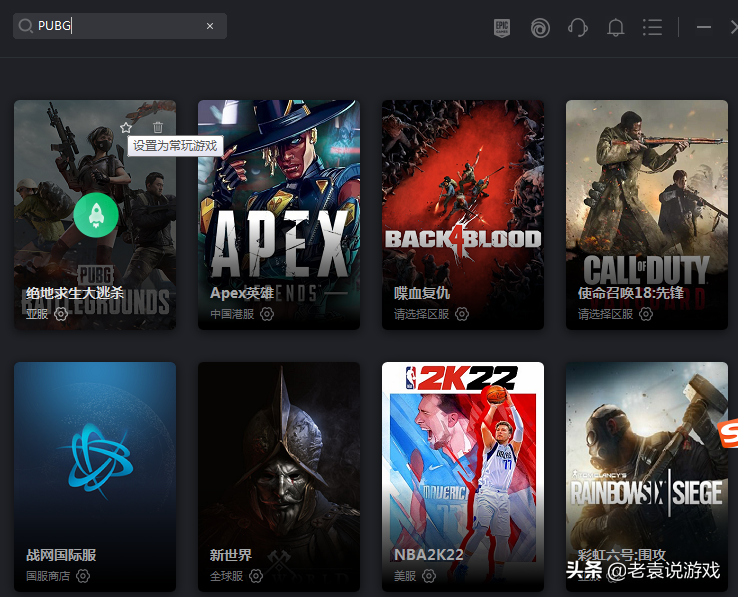Select the 战网国际服 Battle.net card

pos(95,476)
